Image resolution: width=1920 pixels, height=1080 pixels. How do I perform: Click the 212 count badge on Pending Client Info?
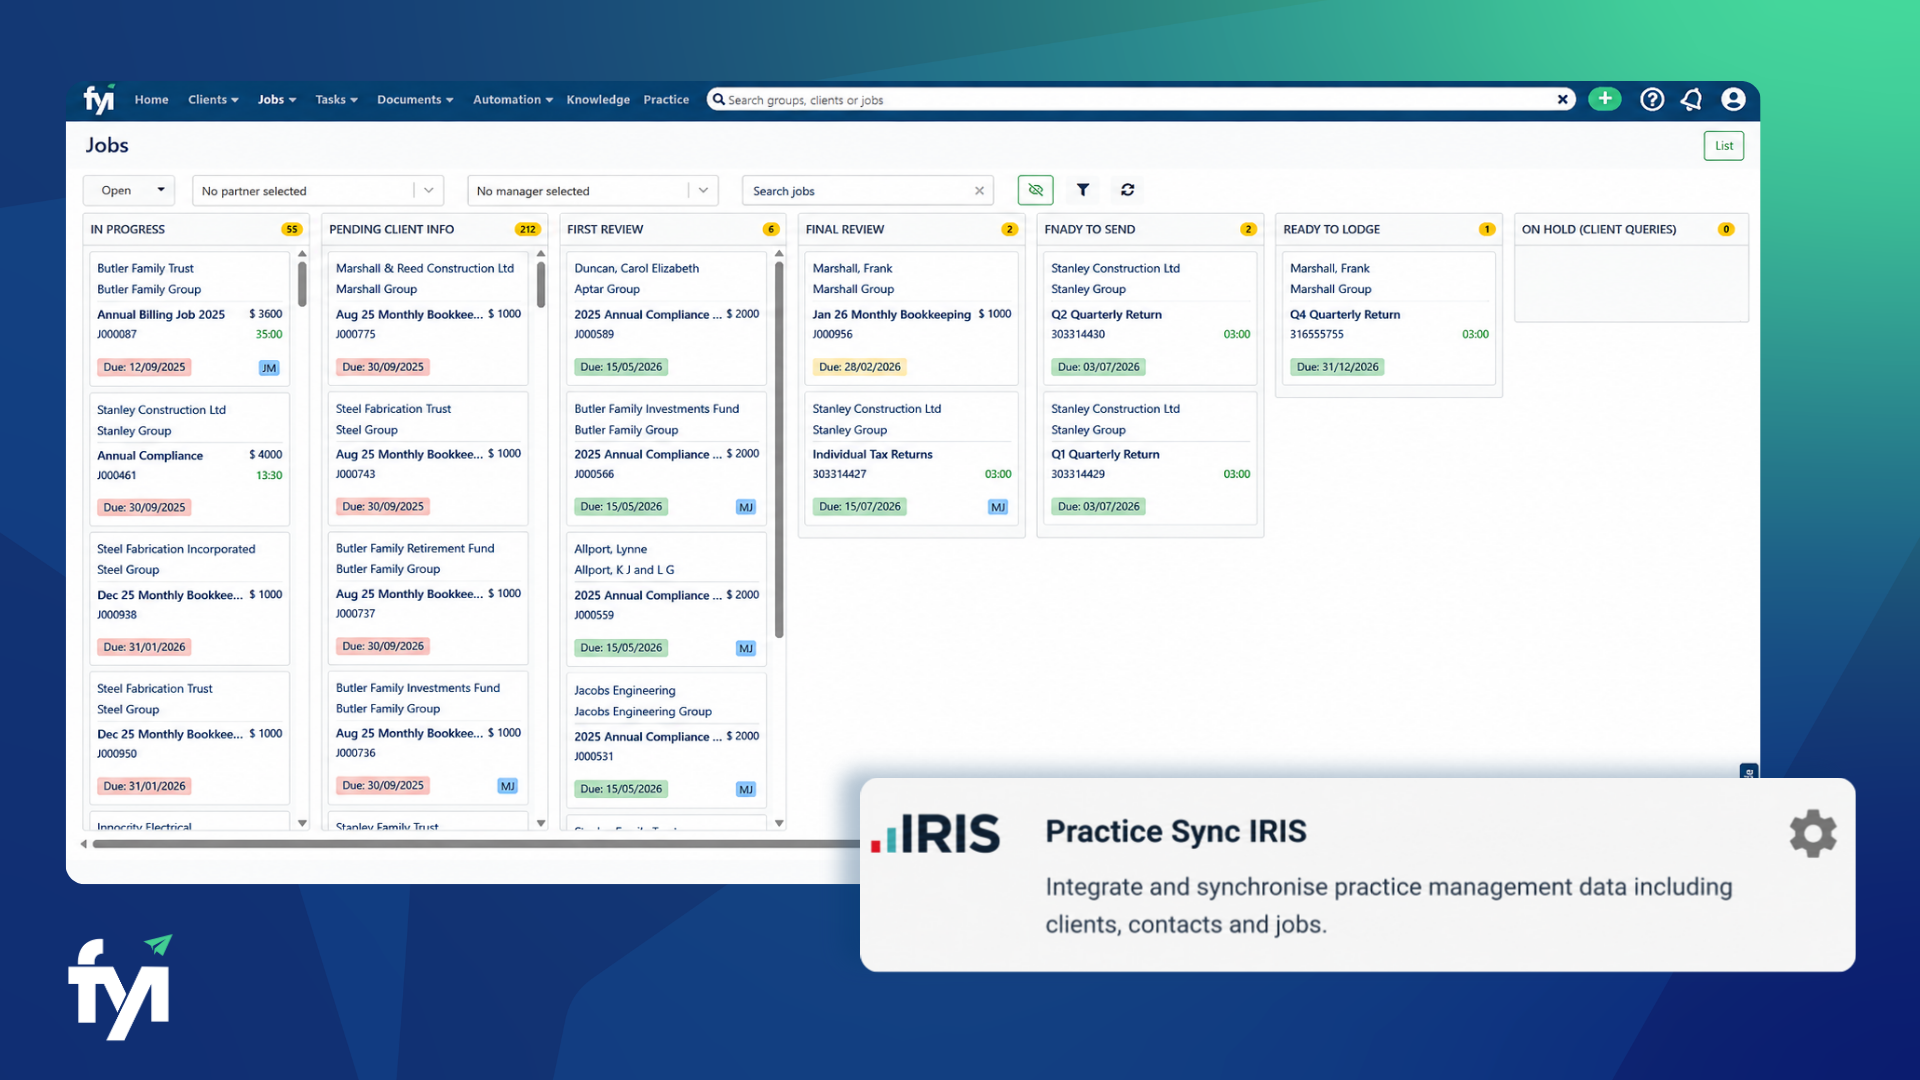pyautogui.click(x=527, y=229)
